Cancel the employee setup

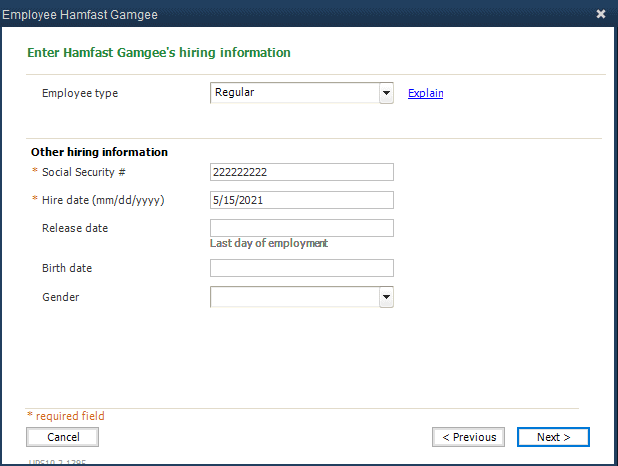(63, 437)
